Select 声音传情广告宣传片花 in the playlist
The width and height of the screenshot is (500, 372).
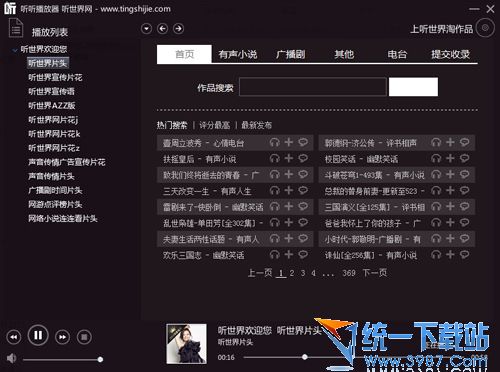click(67, 162)
